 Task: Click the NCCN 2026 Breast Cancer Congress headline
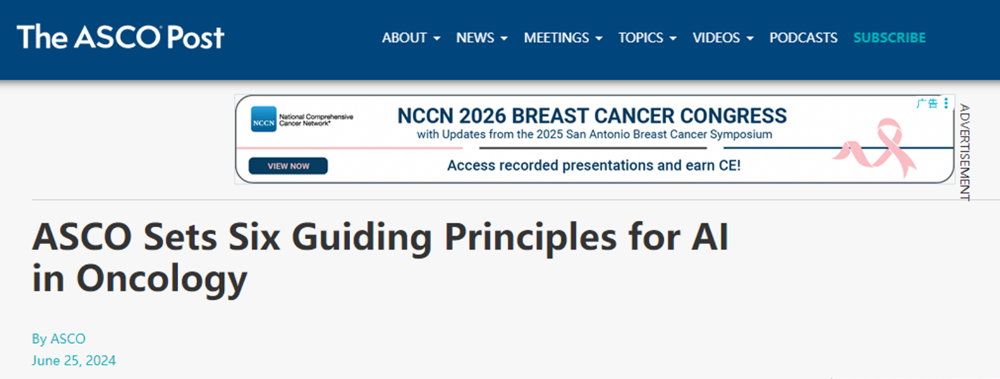592,116
